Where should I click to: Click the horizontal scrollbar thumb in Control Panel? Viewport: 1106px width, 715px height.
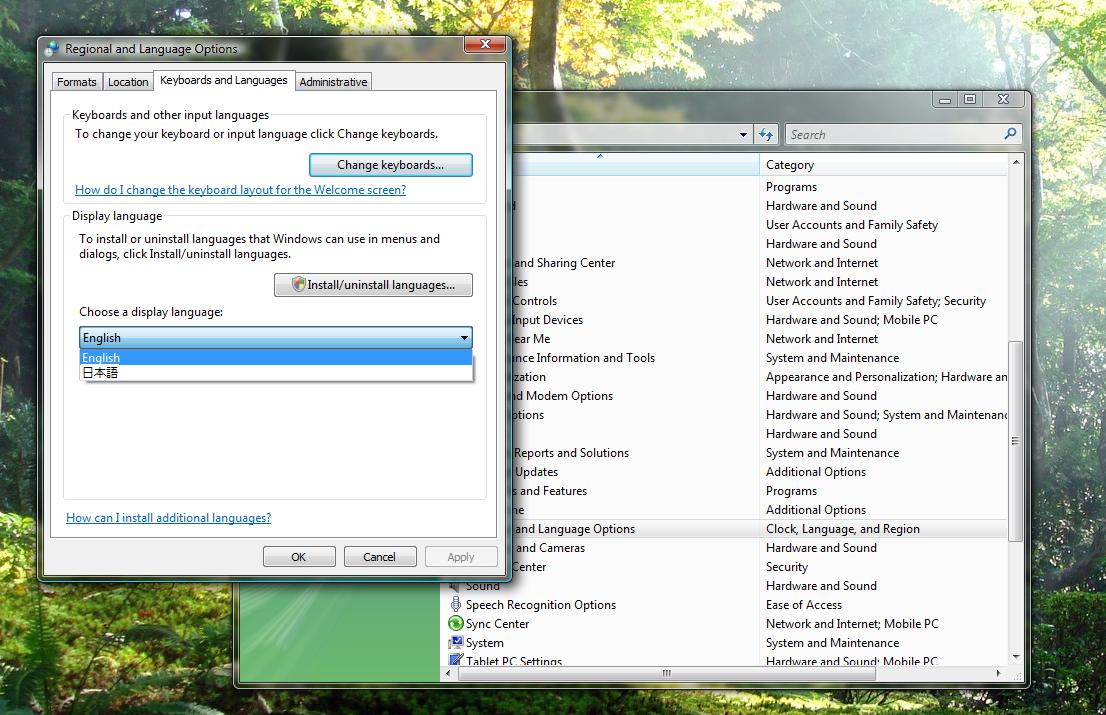(x=667, y=673)
